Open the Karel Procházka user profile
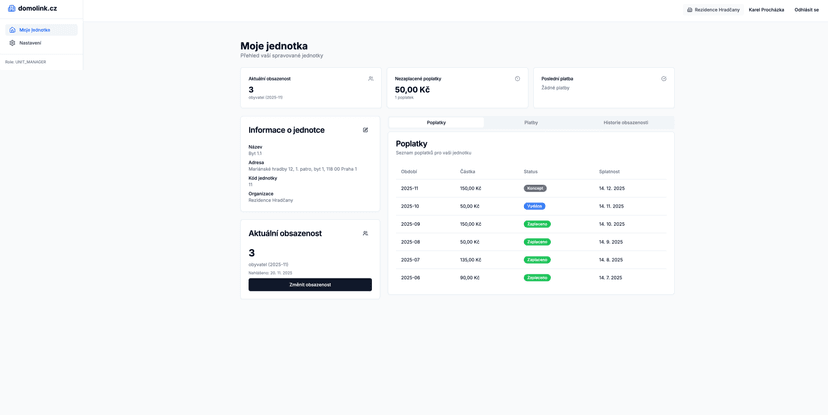 click(x=766, y=10)
